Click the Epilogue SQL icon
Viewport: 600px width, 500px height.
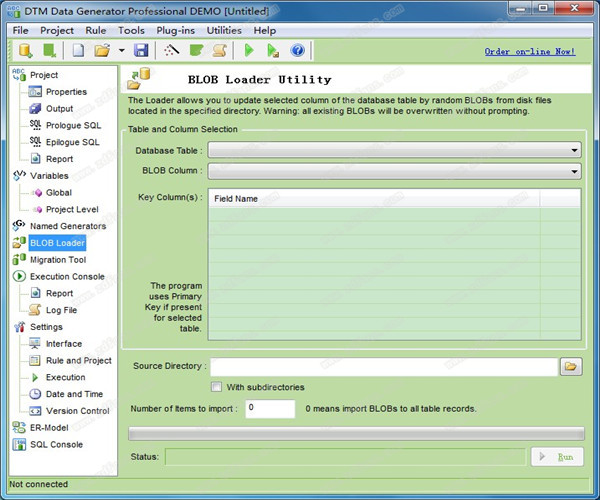pyautogui.click(x=35, y=142)
